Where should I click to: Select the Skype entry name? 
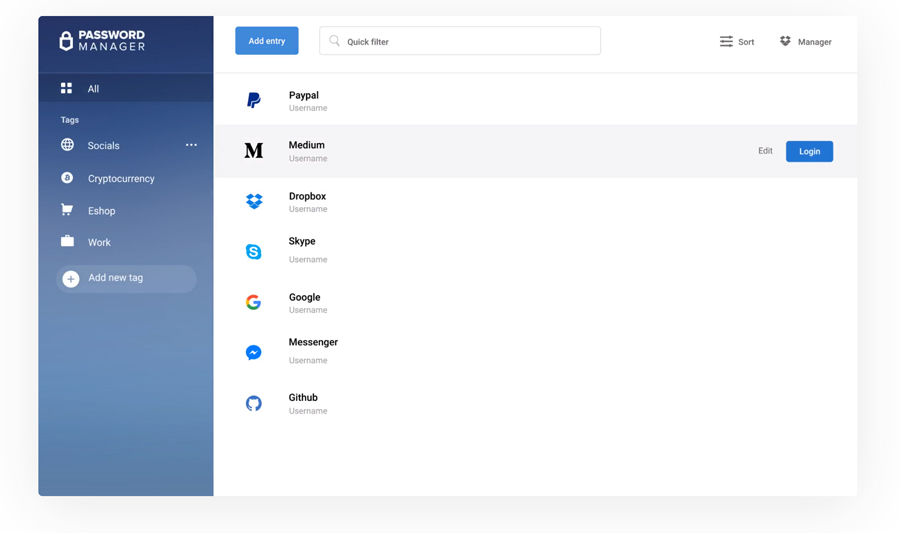point(302,241)
